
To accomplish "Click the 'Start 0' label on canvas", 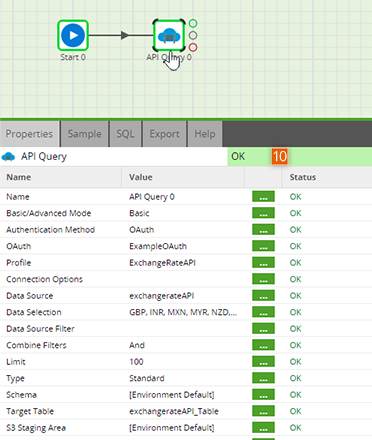I will coord(73,57).
